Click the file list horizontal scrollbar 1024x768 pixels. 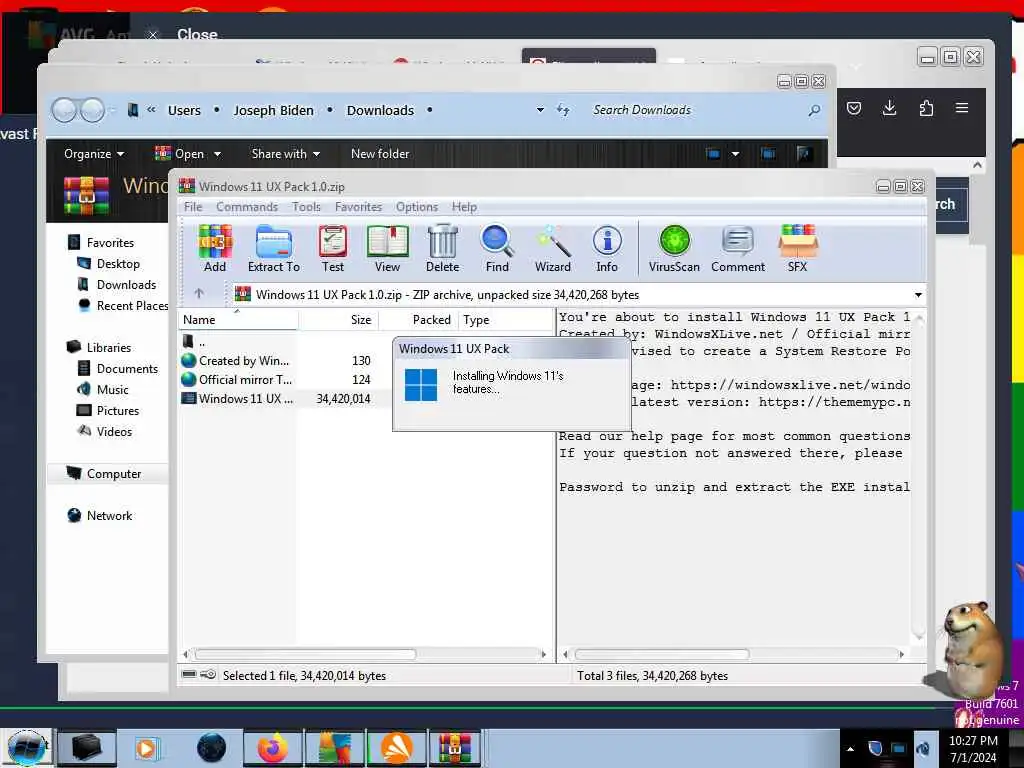tap(305, 654)
